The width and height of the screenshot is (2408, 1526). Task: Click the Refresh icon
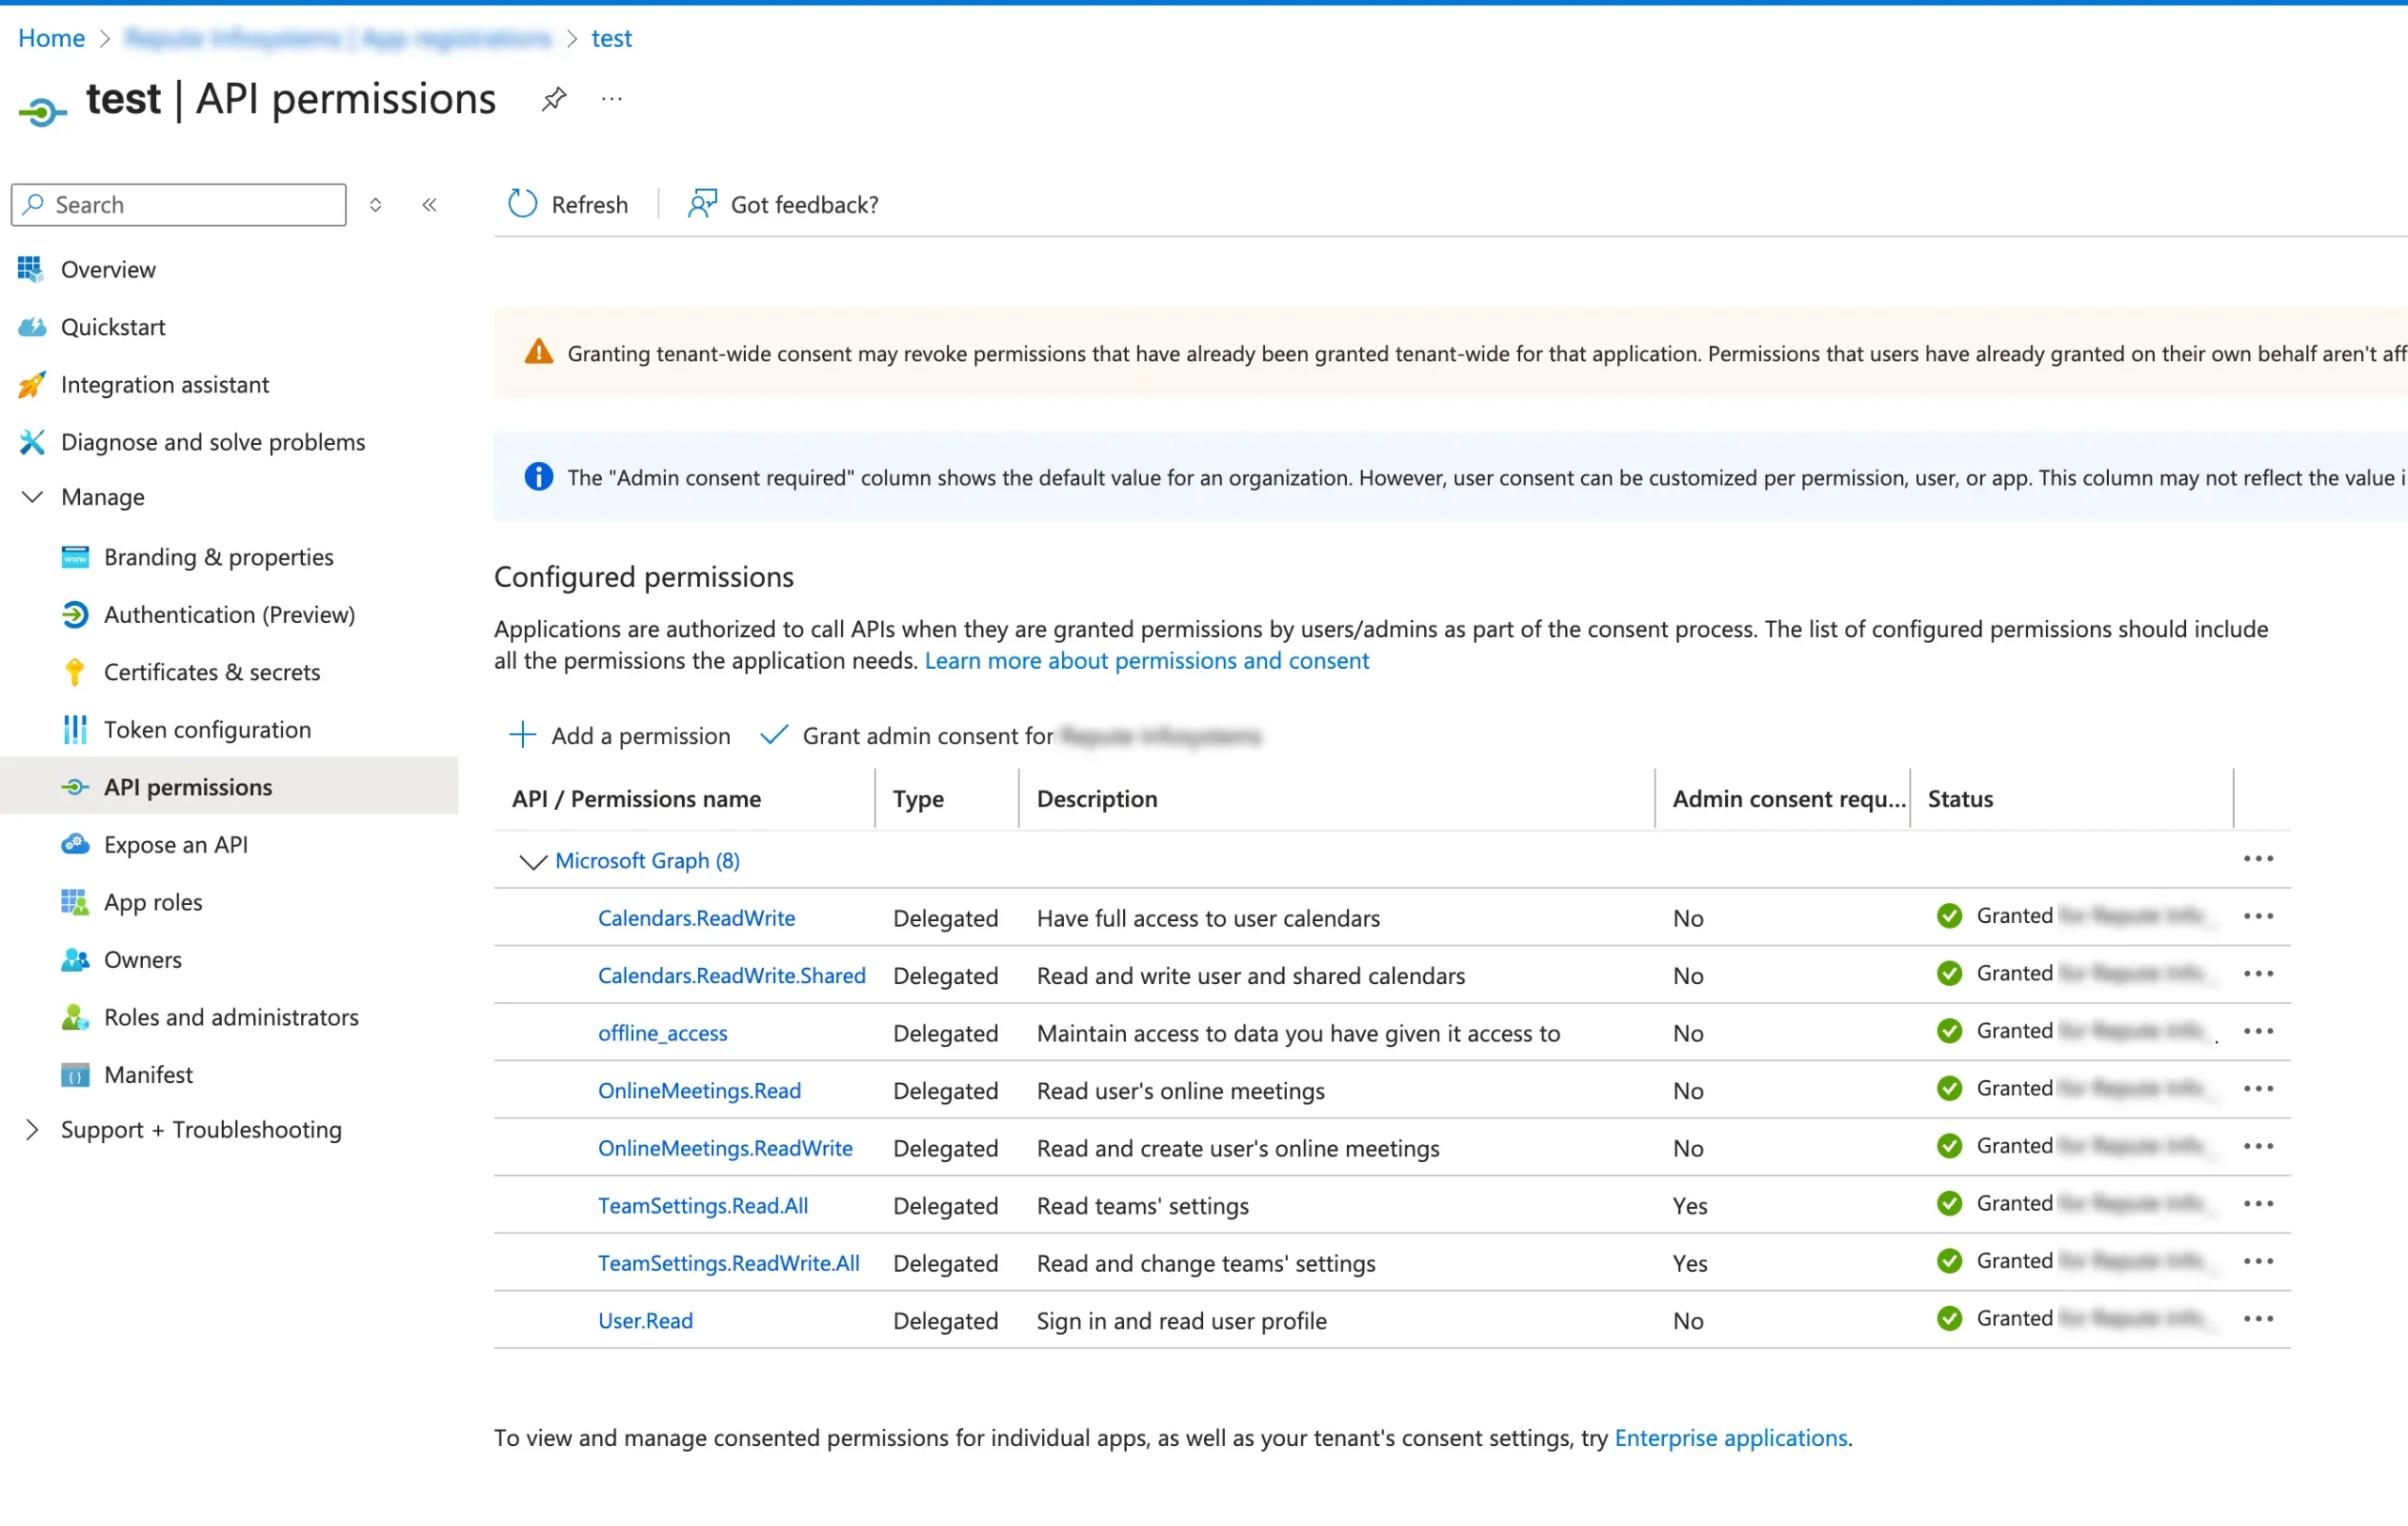pos(522,204)
